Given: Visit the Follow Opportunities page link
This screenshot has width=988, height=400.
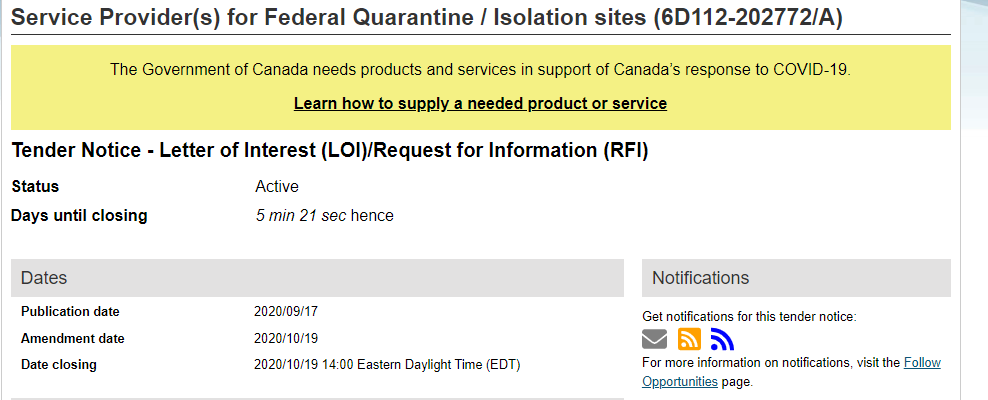Looking at the screenshot, I should tap(922, 363).
